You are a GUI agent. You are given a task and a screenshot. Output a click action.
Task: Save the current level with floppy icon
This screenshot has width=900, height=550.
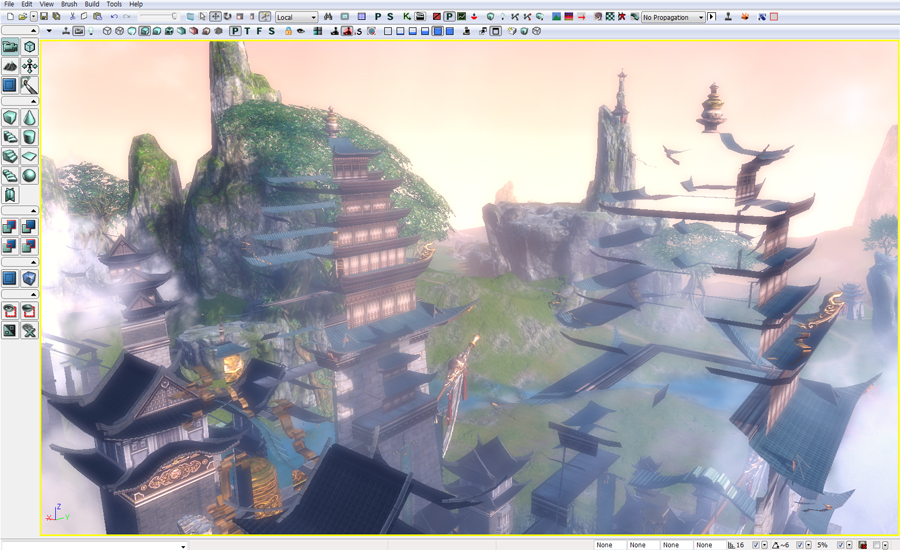click(x=44, y=17)
